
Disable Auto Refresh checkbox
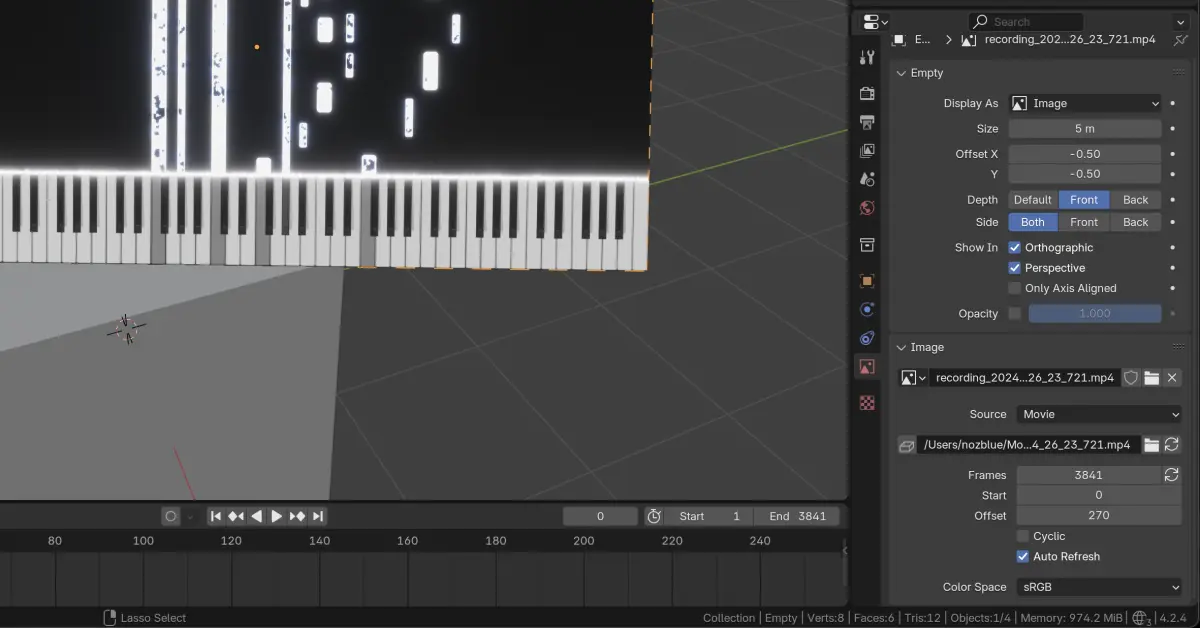pos(1022,556)
